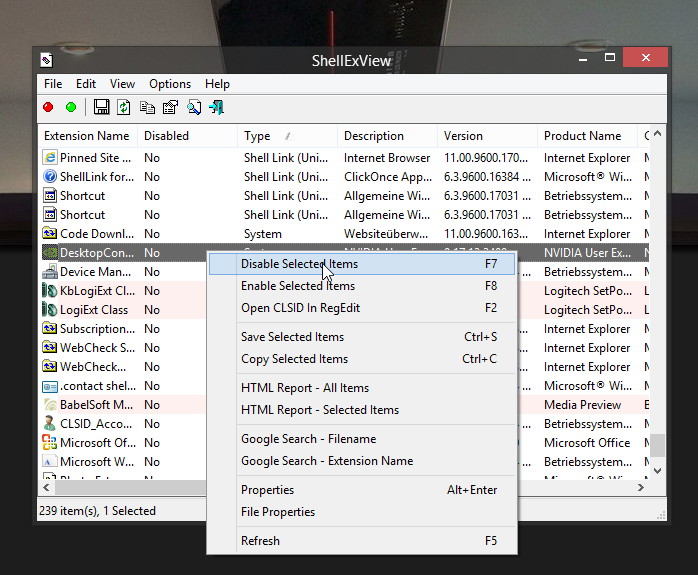The width and height of the screenshot is (698, 575).
Task: Choose File Properties in context menu
Action: tap(362, 512)
